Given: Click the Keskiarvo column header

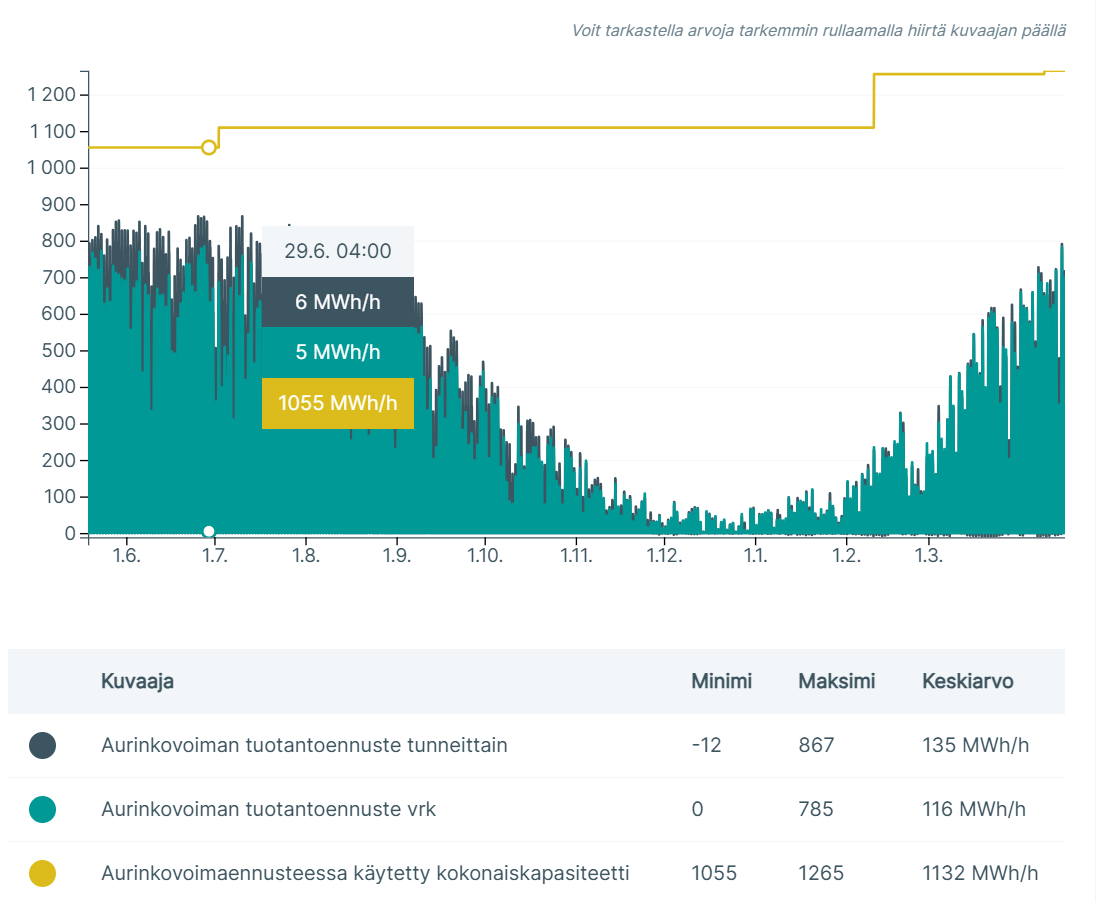Looking at the screenshot, I should pyautogui.click(x=967, y=681).
